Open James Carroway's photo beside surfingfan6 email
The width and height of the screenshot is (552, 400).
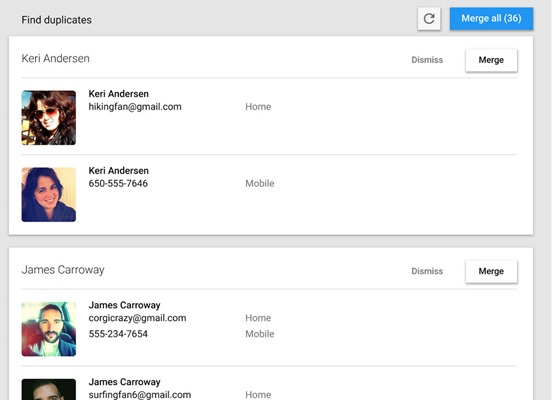49,389
